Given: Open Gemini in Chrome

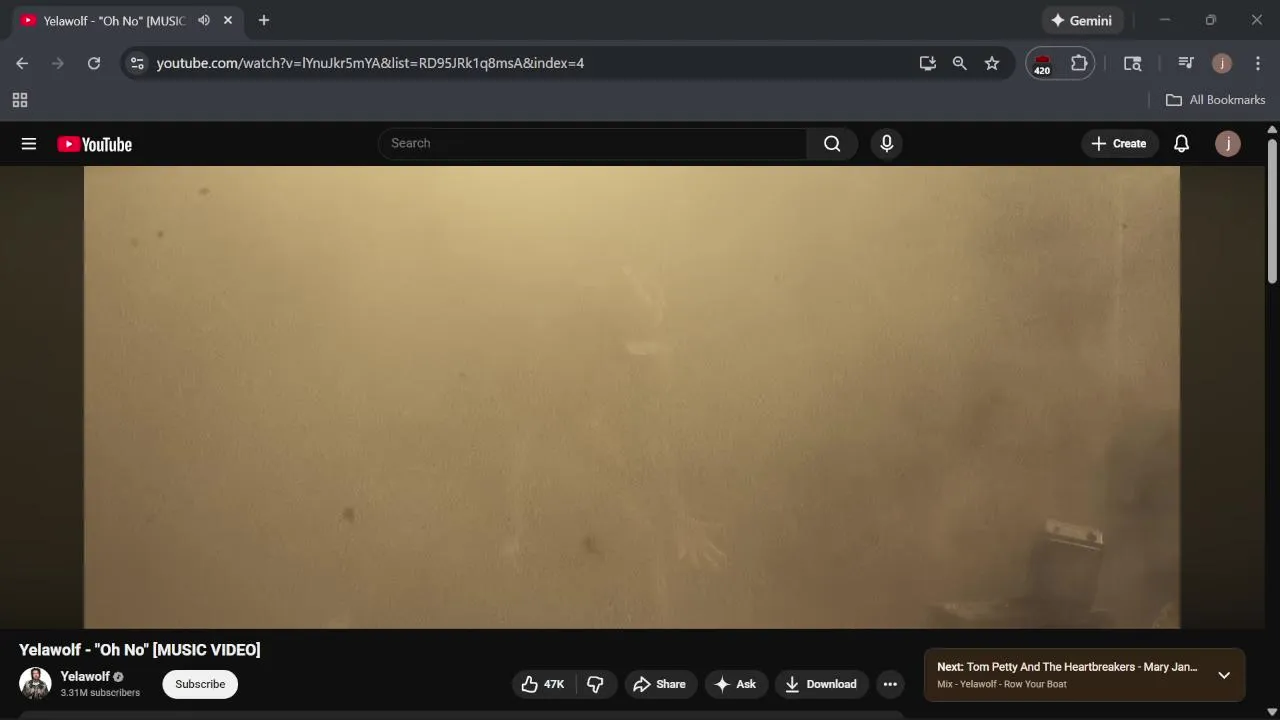Looking at the screenshot, I should coord(1083,20).
